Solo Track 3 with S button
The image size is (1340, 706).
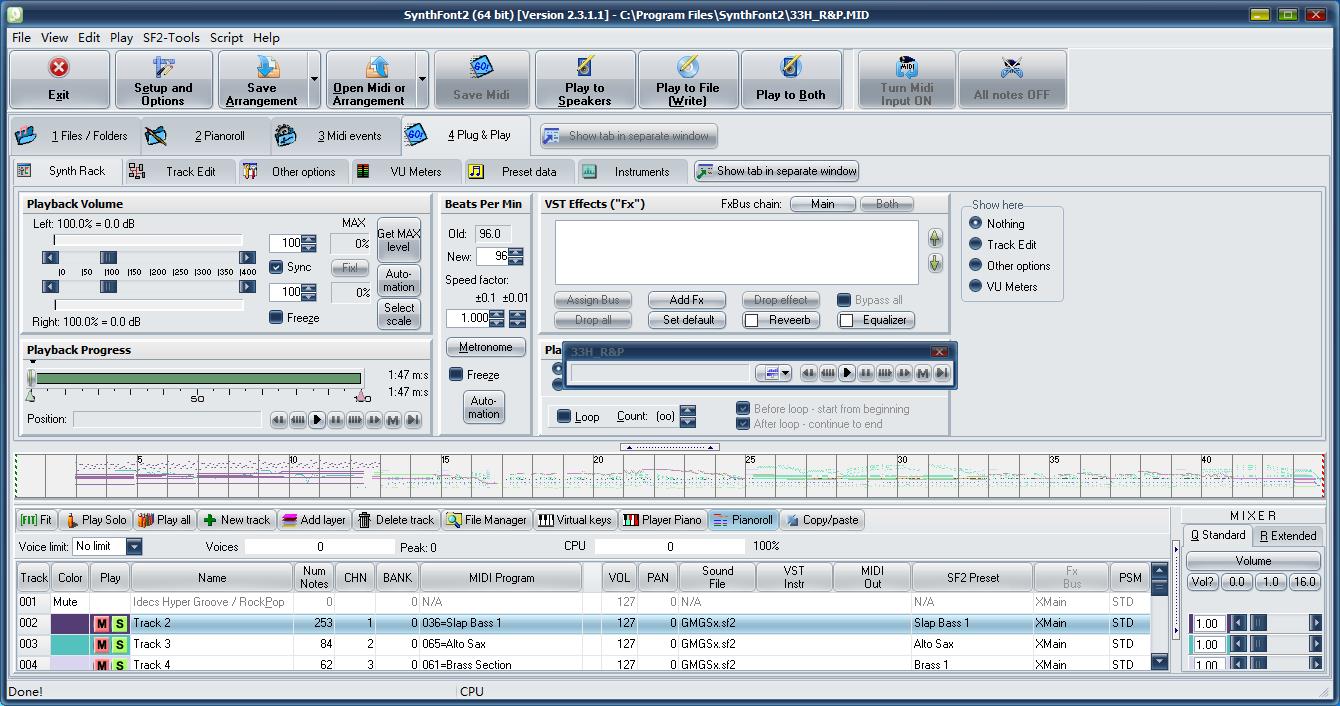click(x=119, y=645)
